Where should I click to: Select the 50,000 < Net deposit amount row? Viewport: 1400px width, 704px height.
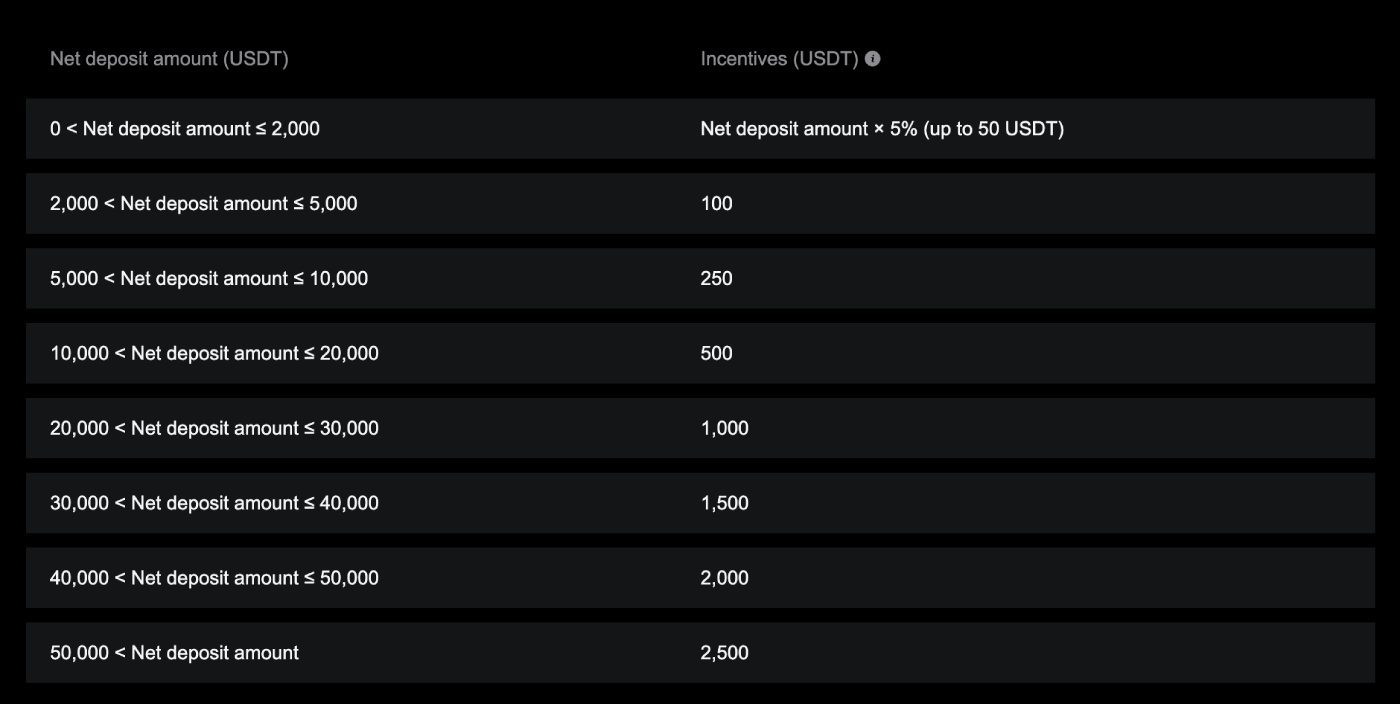tap(174, 654)
